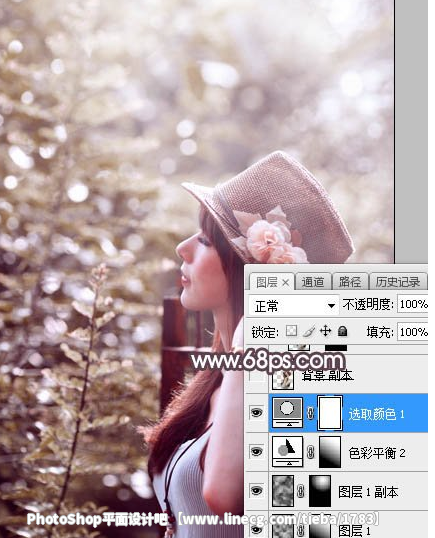Image resolution: width=435 pixels, height=538 pixels.
Task: Select layer named 背景 副本
Action: click(327, 376)
